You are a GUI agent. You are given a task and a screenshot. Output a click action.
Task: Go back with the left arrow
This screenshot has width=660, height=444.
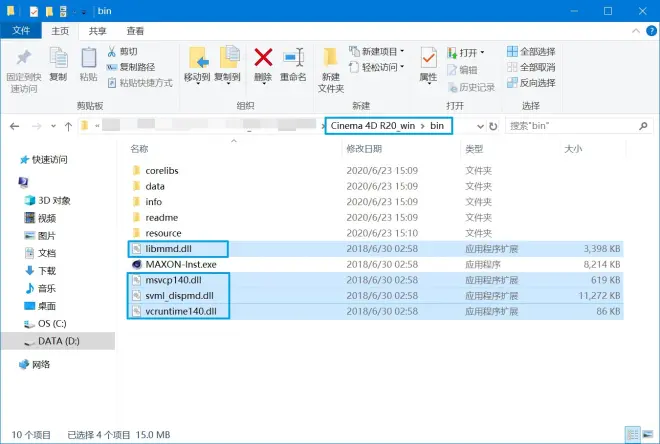coord(15,126)
